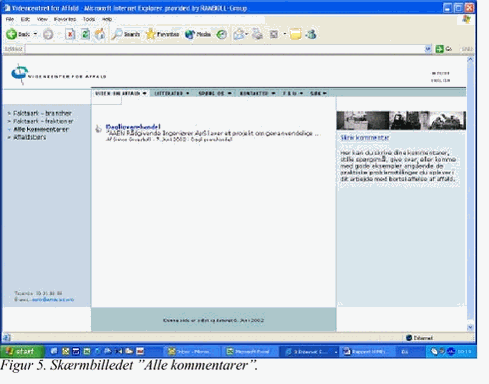Open the Internet Explorer taskbar group
489x384 pixels.
(x=310, y=352)
